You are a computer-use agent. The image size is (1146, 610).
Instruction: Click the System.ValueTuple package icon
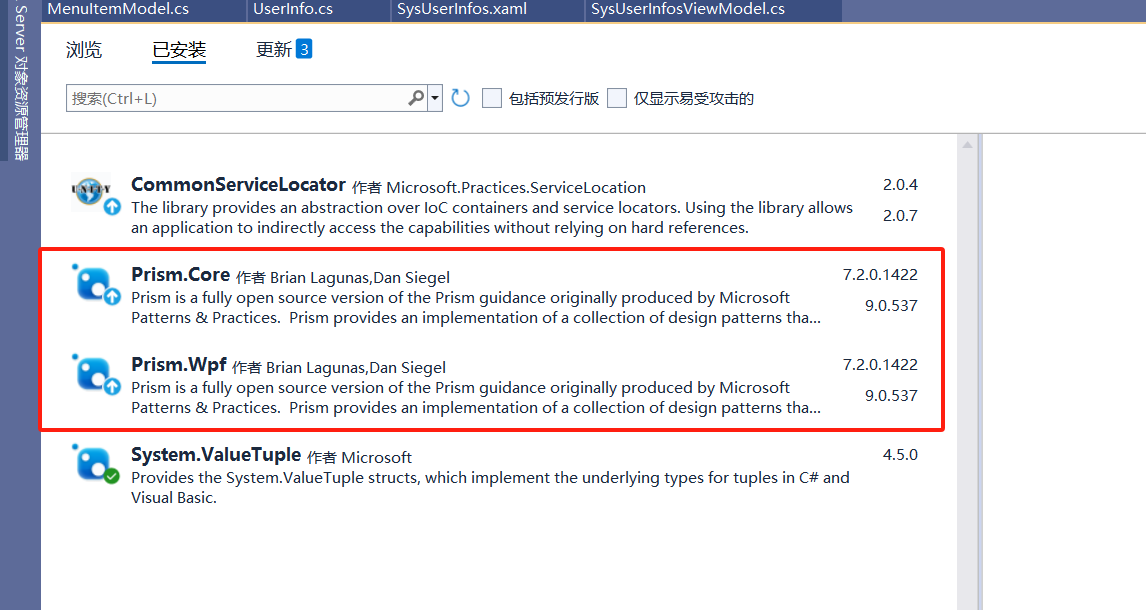[96, 464]
